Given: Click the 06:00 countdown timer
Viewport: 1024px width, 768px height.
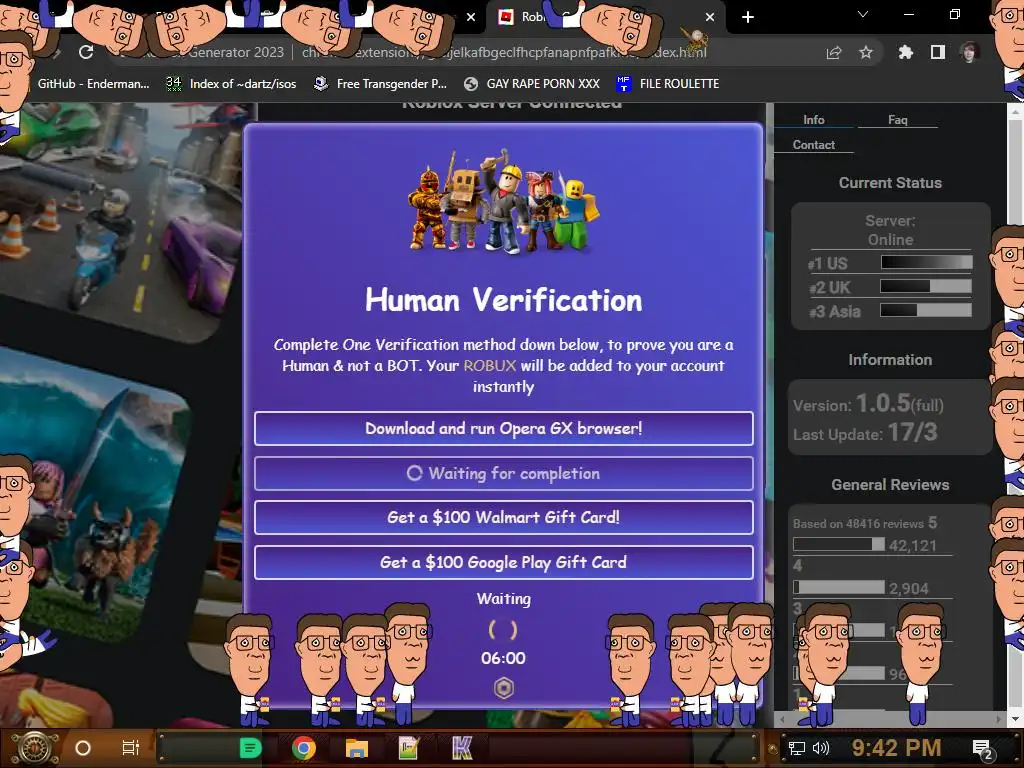Looking at the screenshot, I should (x=503, y=658).
